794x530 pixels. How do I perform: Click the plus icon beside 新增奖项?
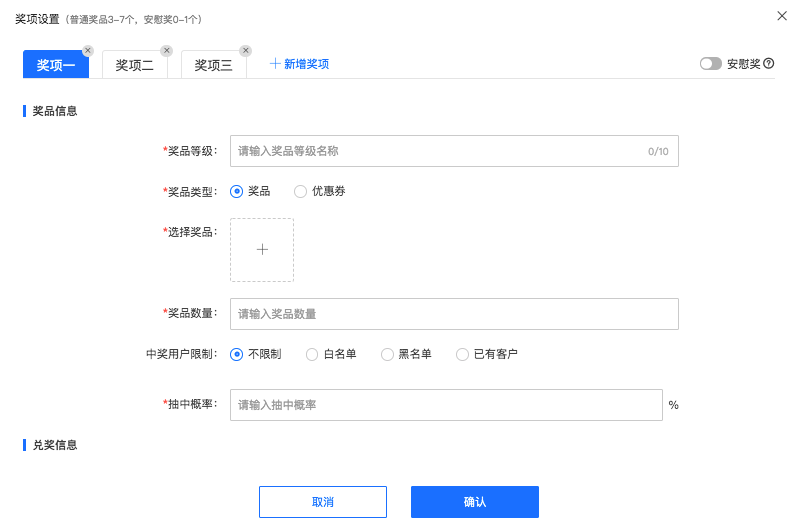(275, 63)
